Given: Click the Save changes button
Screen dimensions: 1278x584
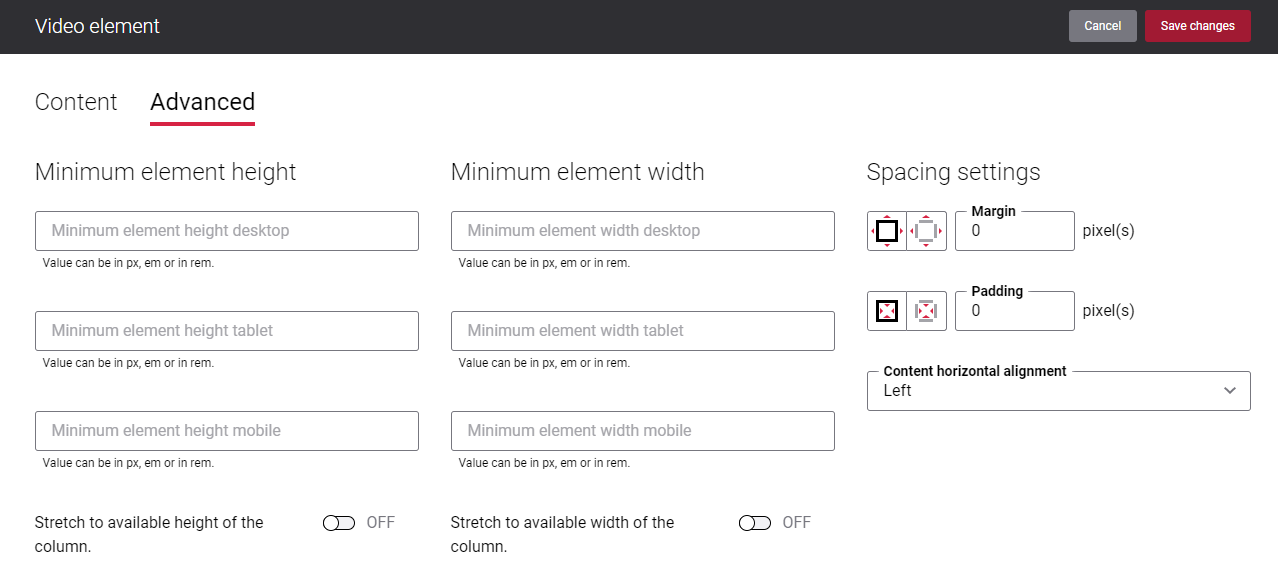Looking at the screenshot, I should point(1198,26).
